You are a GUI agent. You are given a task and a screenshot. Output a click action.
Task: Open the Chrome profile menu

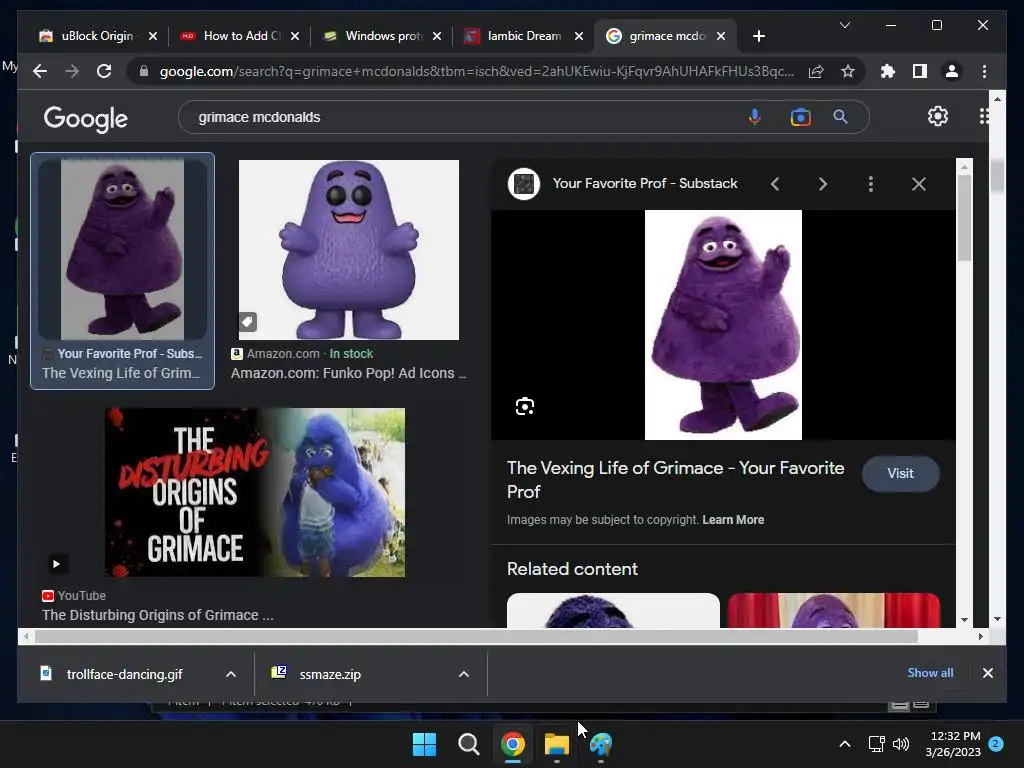952,71
